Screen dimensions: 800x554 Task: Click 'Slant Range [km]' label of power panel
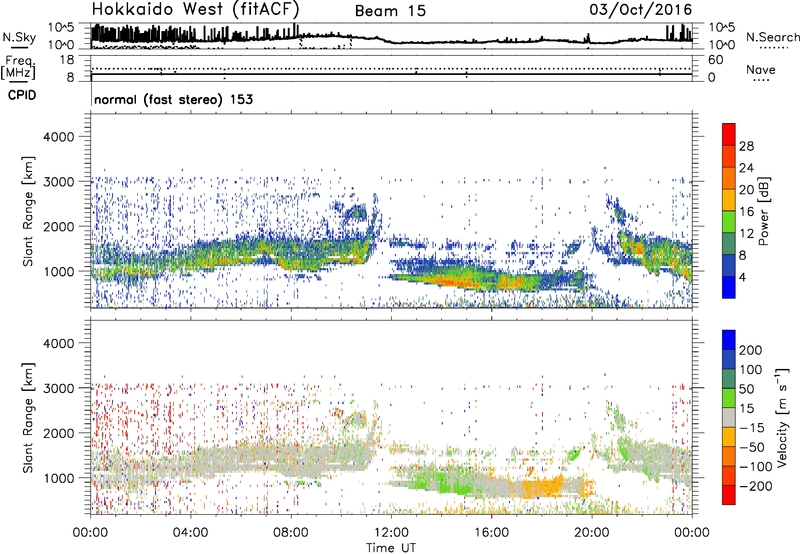coord(28,211)
